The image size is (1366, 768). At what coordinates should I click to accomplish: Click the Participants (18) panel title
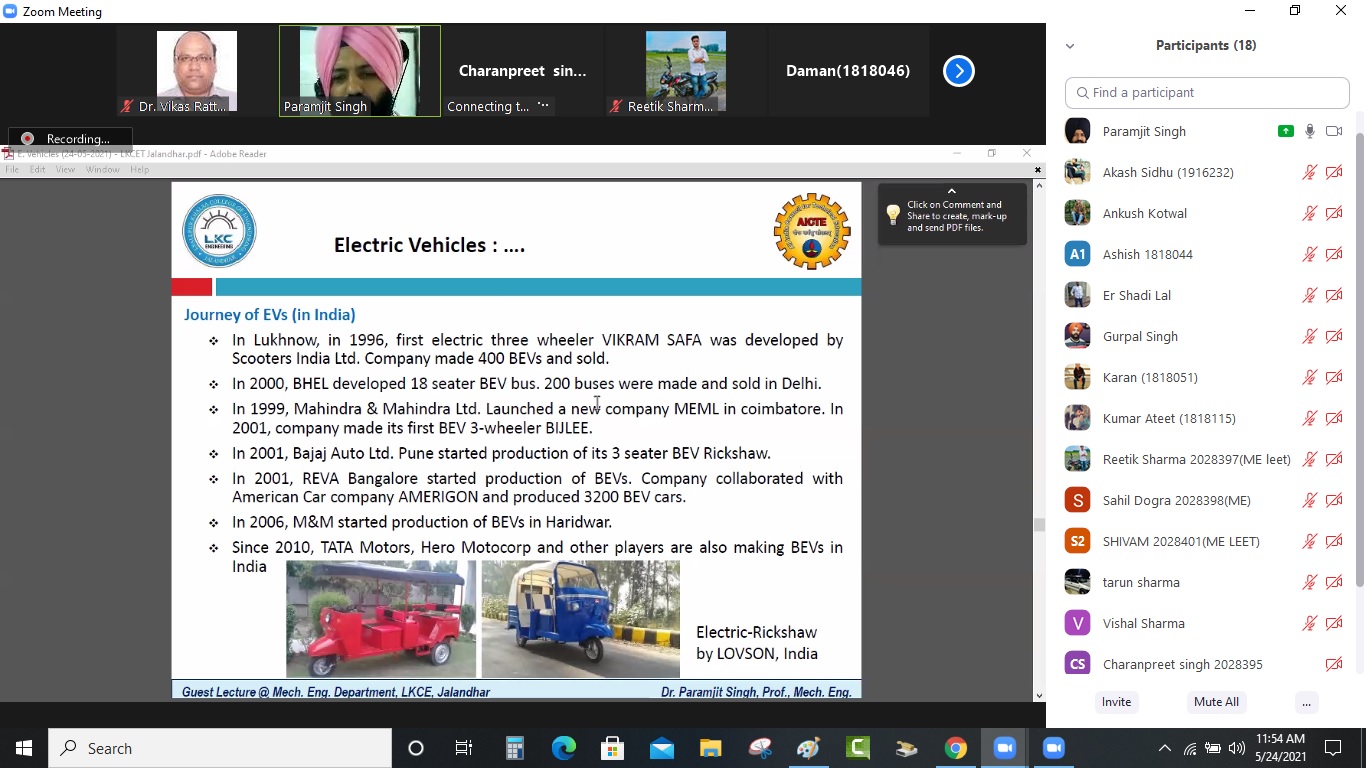1206,45
